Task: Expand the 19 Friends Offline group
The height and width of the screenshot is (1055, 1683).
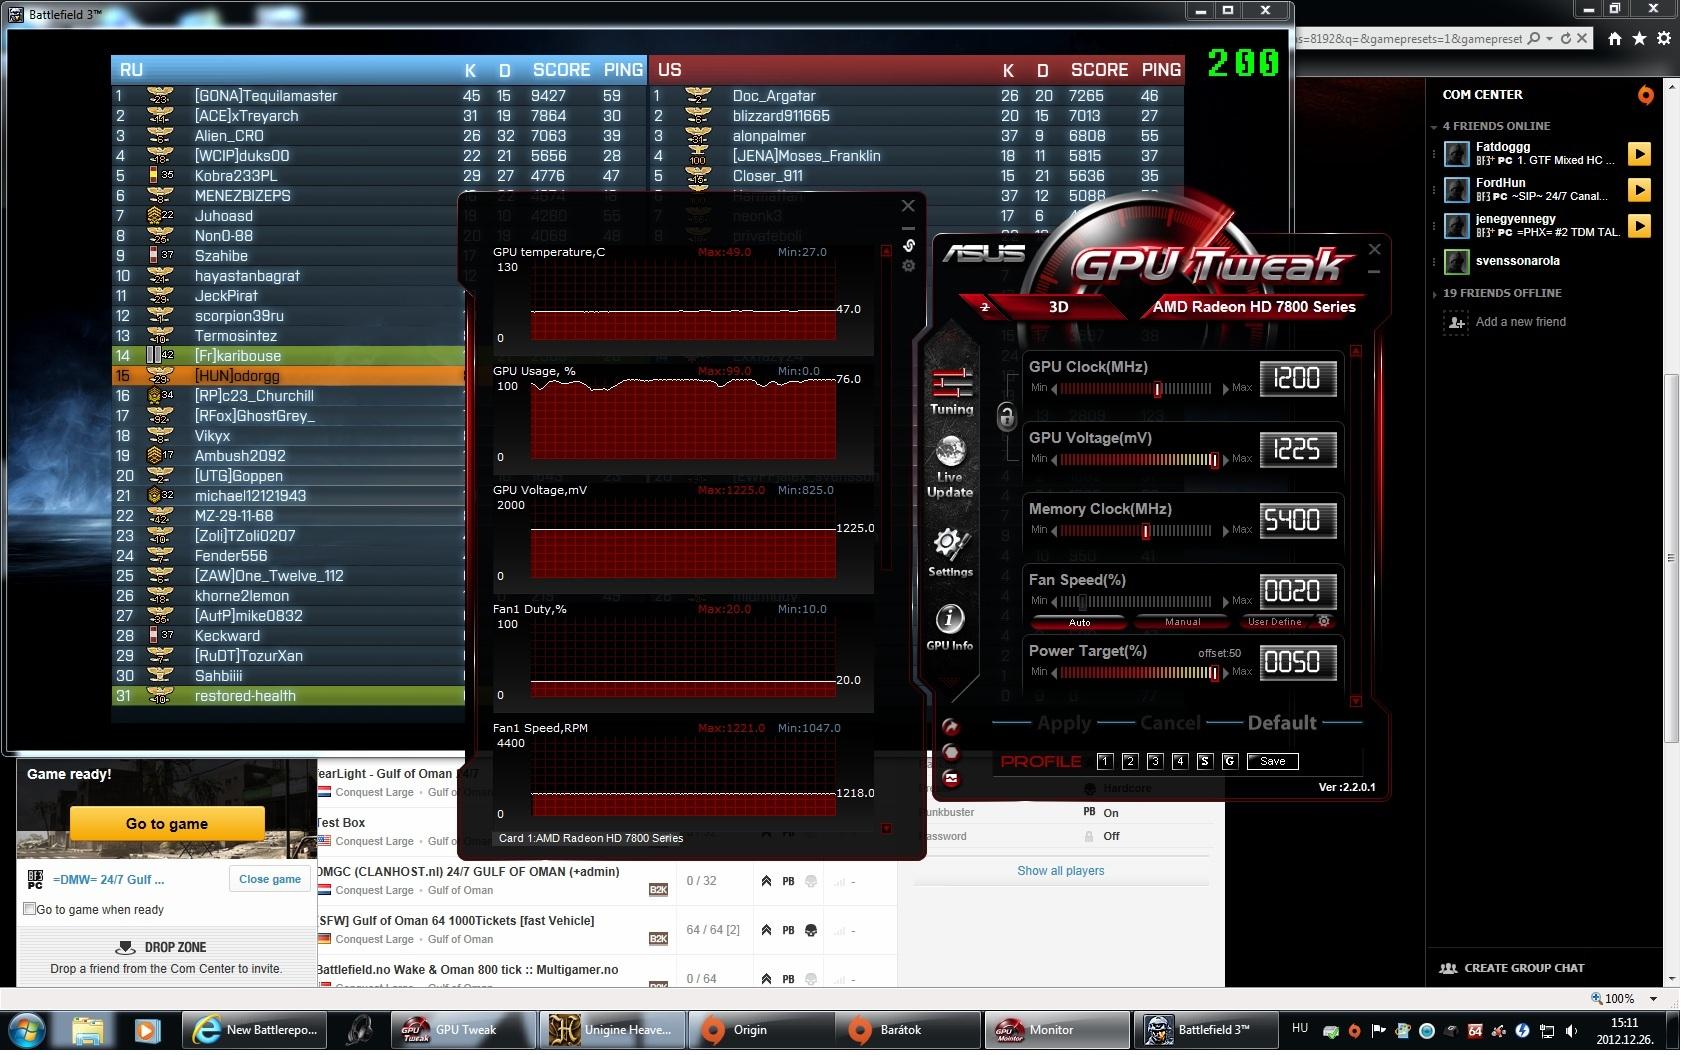Action: 1433,294
